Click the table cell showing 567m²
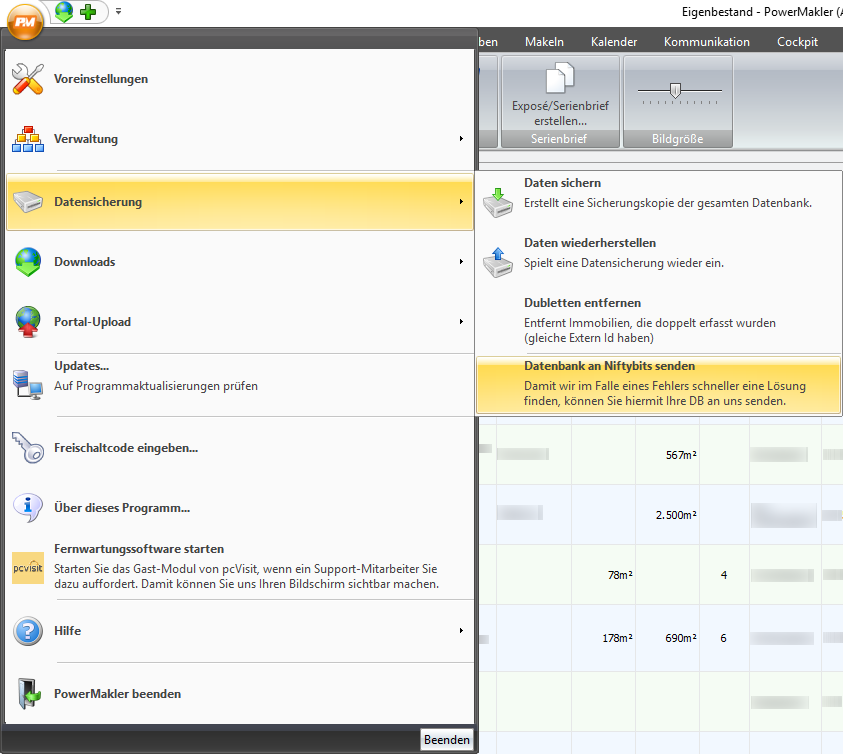 click(x=667, y=455)
